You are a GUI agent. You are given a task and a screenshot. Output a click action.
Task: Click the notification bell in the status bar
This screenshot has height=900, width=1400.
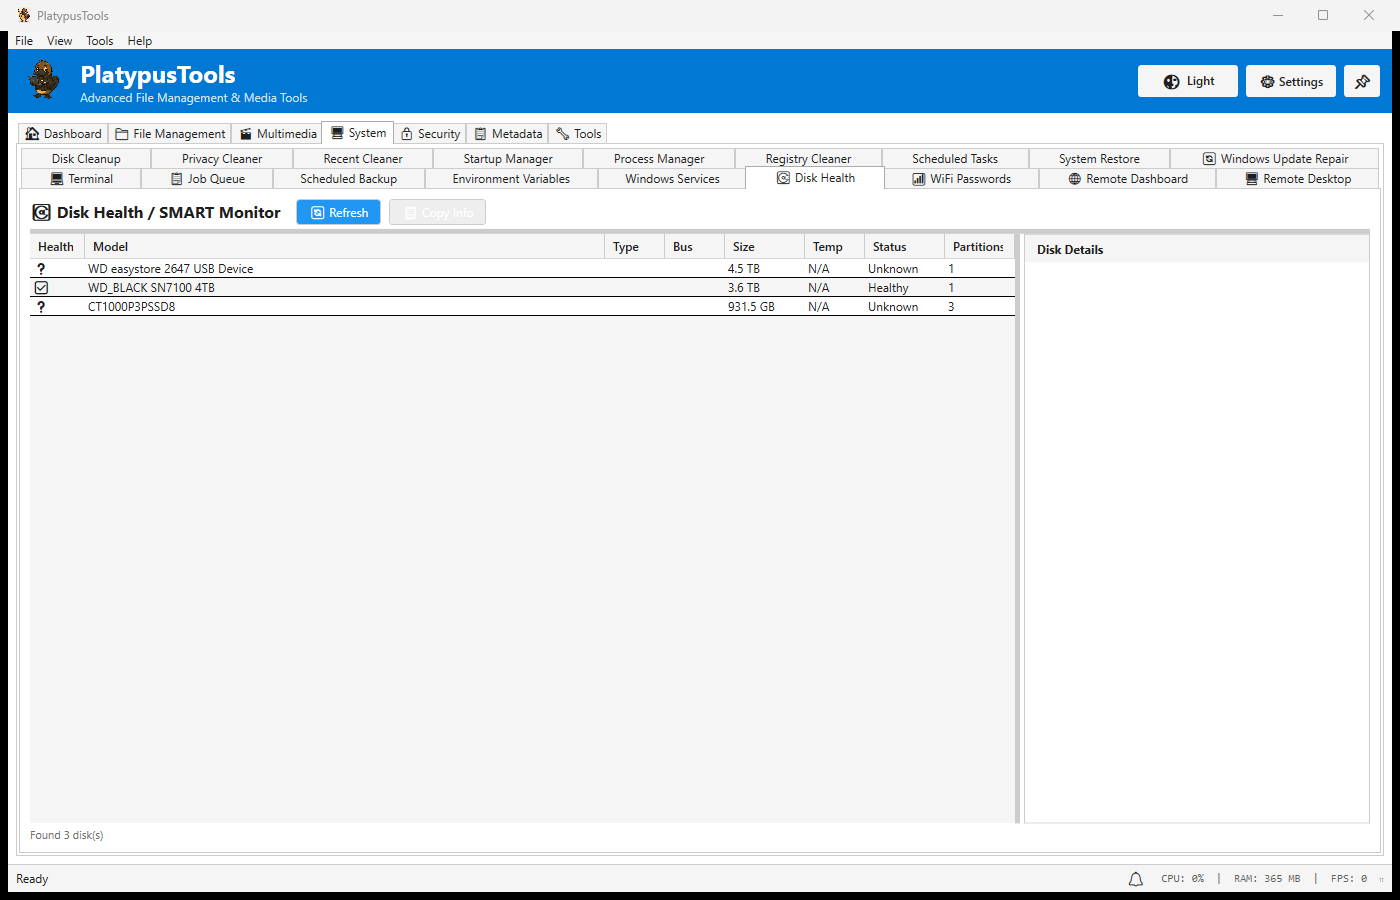pyautogui.click(x=1135, y=878)
